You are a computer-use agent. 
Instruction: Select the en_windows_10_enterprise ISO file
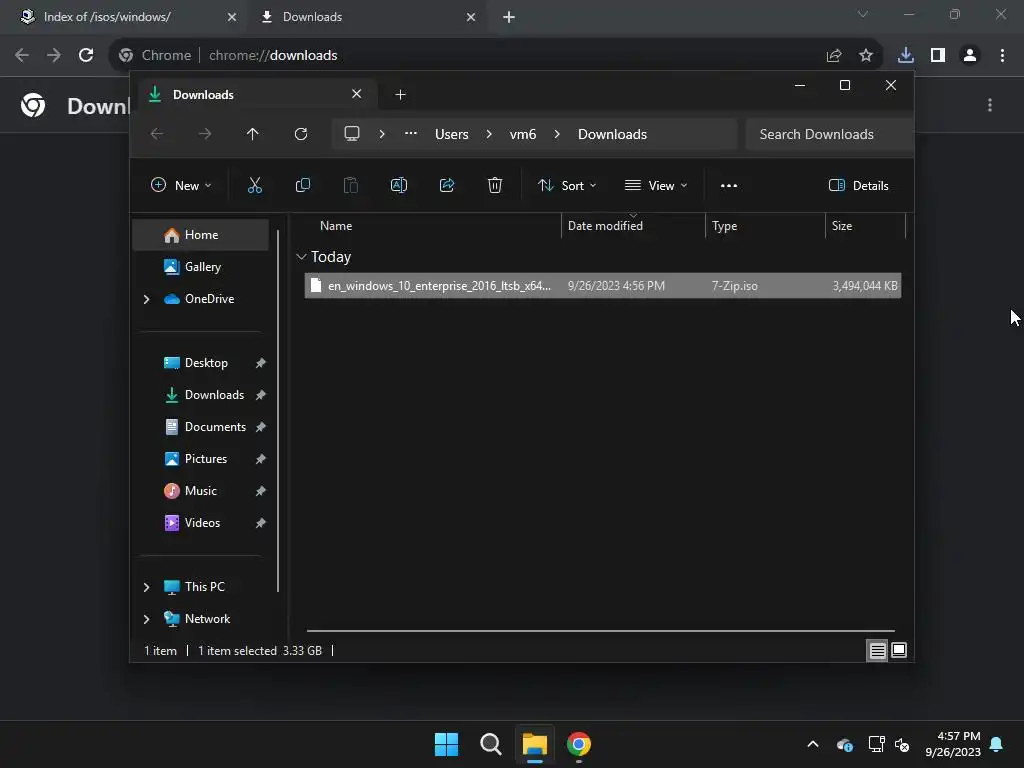point(603,286)
